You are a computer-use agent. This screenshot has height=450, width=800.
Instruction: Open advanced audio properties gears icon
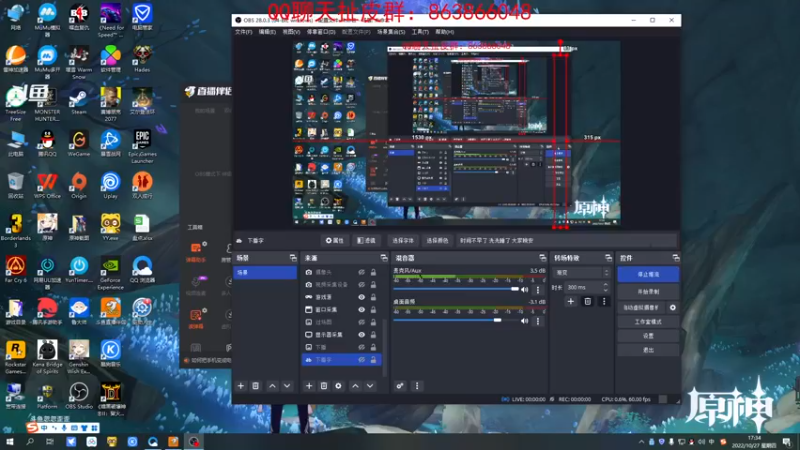tap(400, 386)
